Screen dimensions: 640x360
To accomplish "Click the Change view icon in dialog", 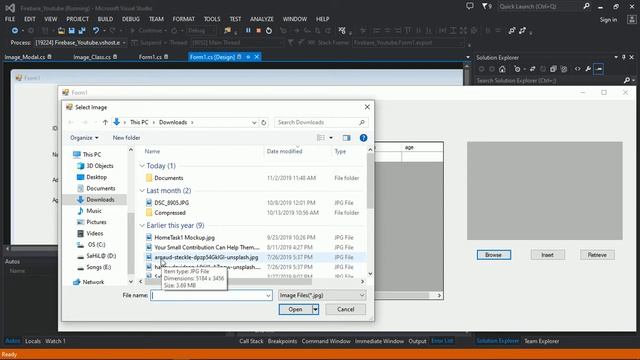I will pyautogui.click(x=321, y=138).
